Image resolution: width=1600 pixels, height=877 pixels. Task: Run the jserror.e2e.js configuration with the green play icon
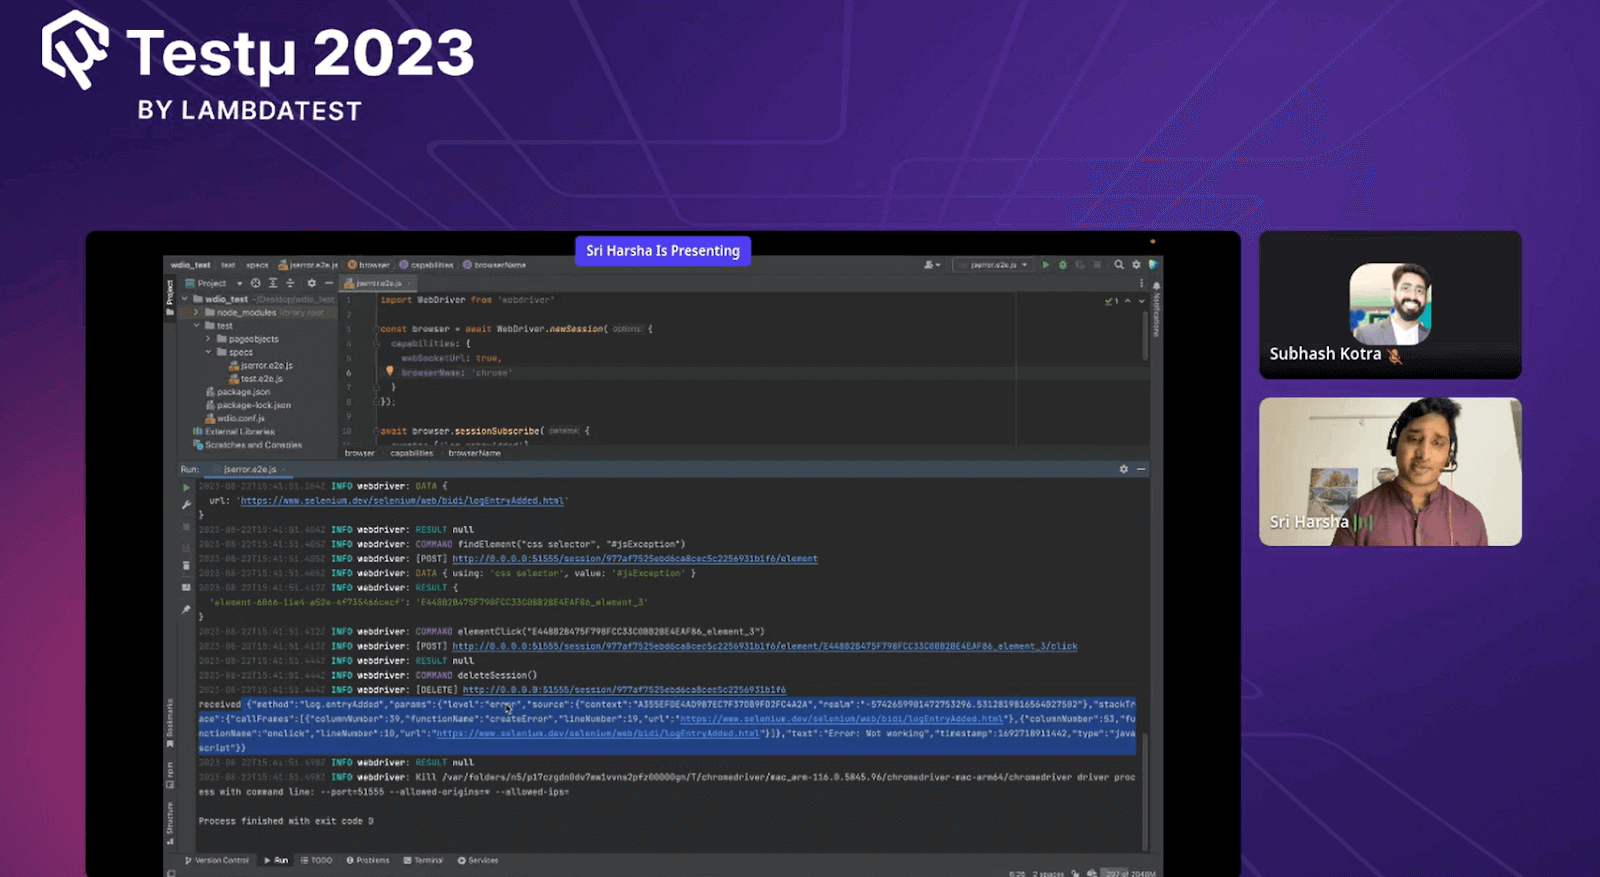(1046, 265)
